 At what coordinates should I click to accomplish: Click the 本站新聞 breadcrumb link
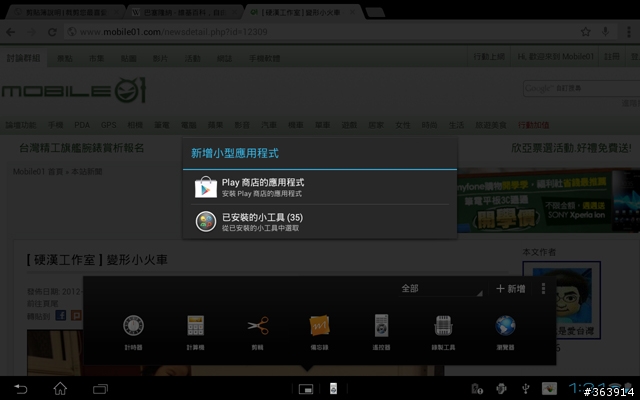click(87, 171)
